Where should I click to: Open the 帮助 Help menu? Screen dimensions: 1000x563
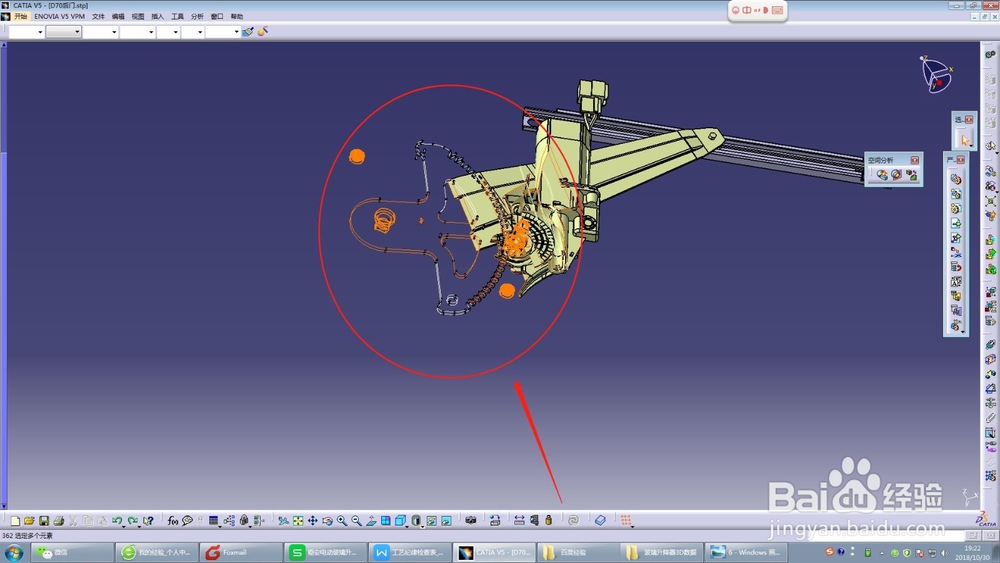tap(237, 17)
